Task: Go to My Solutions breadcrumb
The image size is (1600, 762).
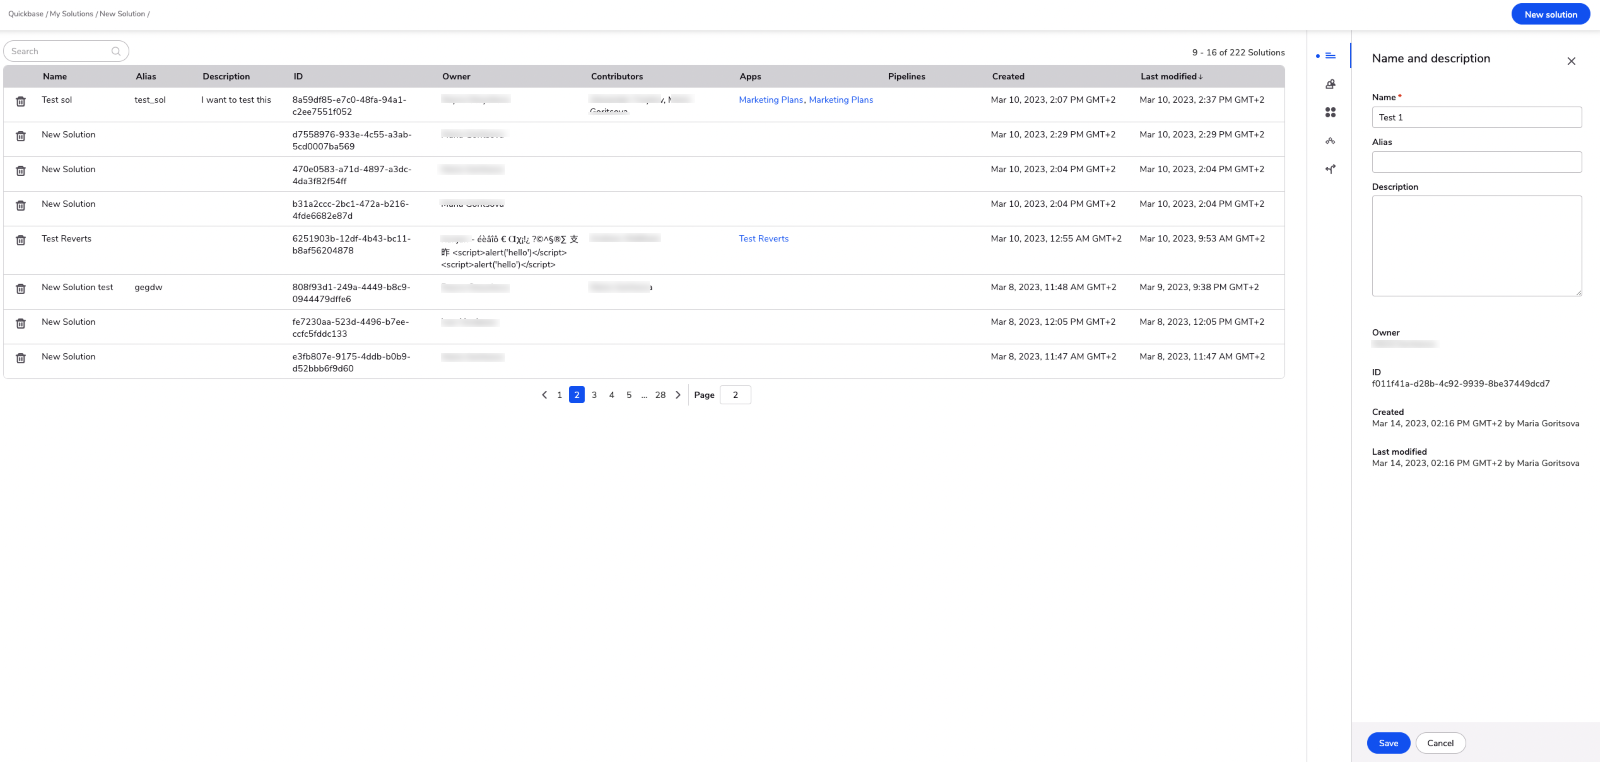Action: point(71,14)
